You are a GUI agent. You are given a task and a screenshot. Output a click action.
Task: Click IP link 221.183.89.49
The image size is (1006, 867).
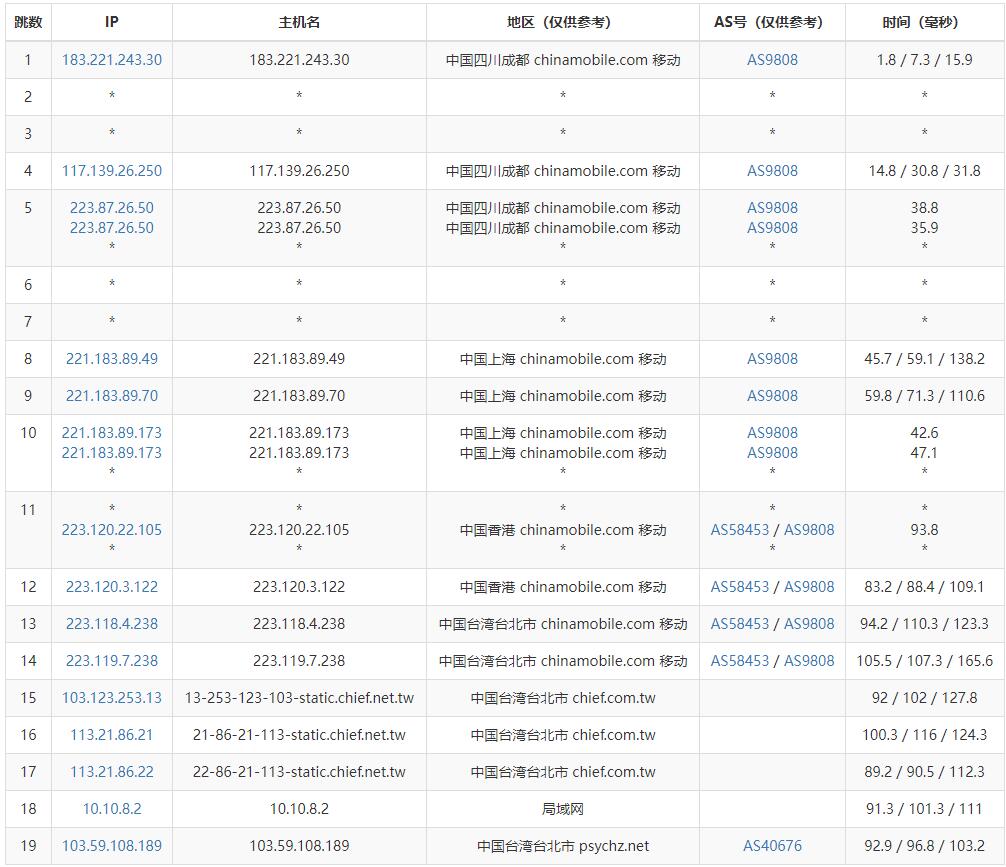(112, 359)
